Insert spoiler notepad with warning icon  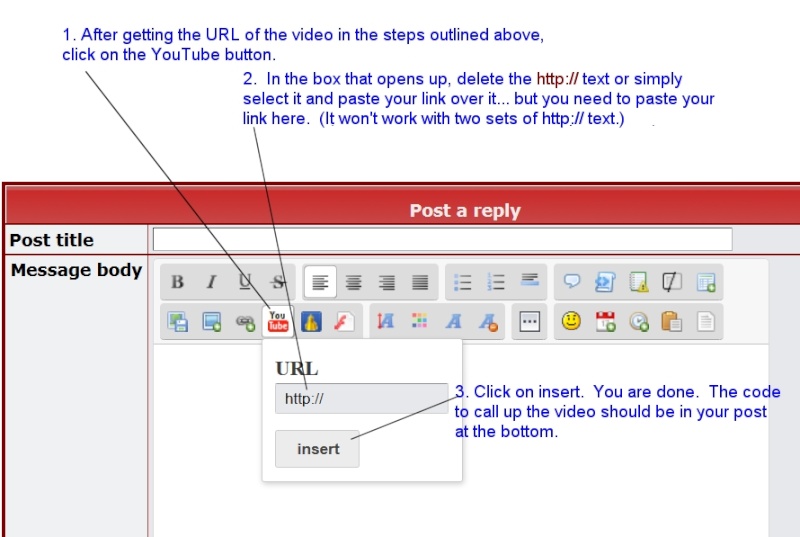tap(639, 282)
